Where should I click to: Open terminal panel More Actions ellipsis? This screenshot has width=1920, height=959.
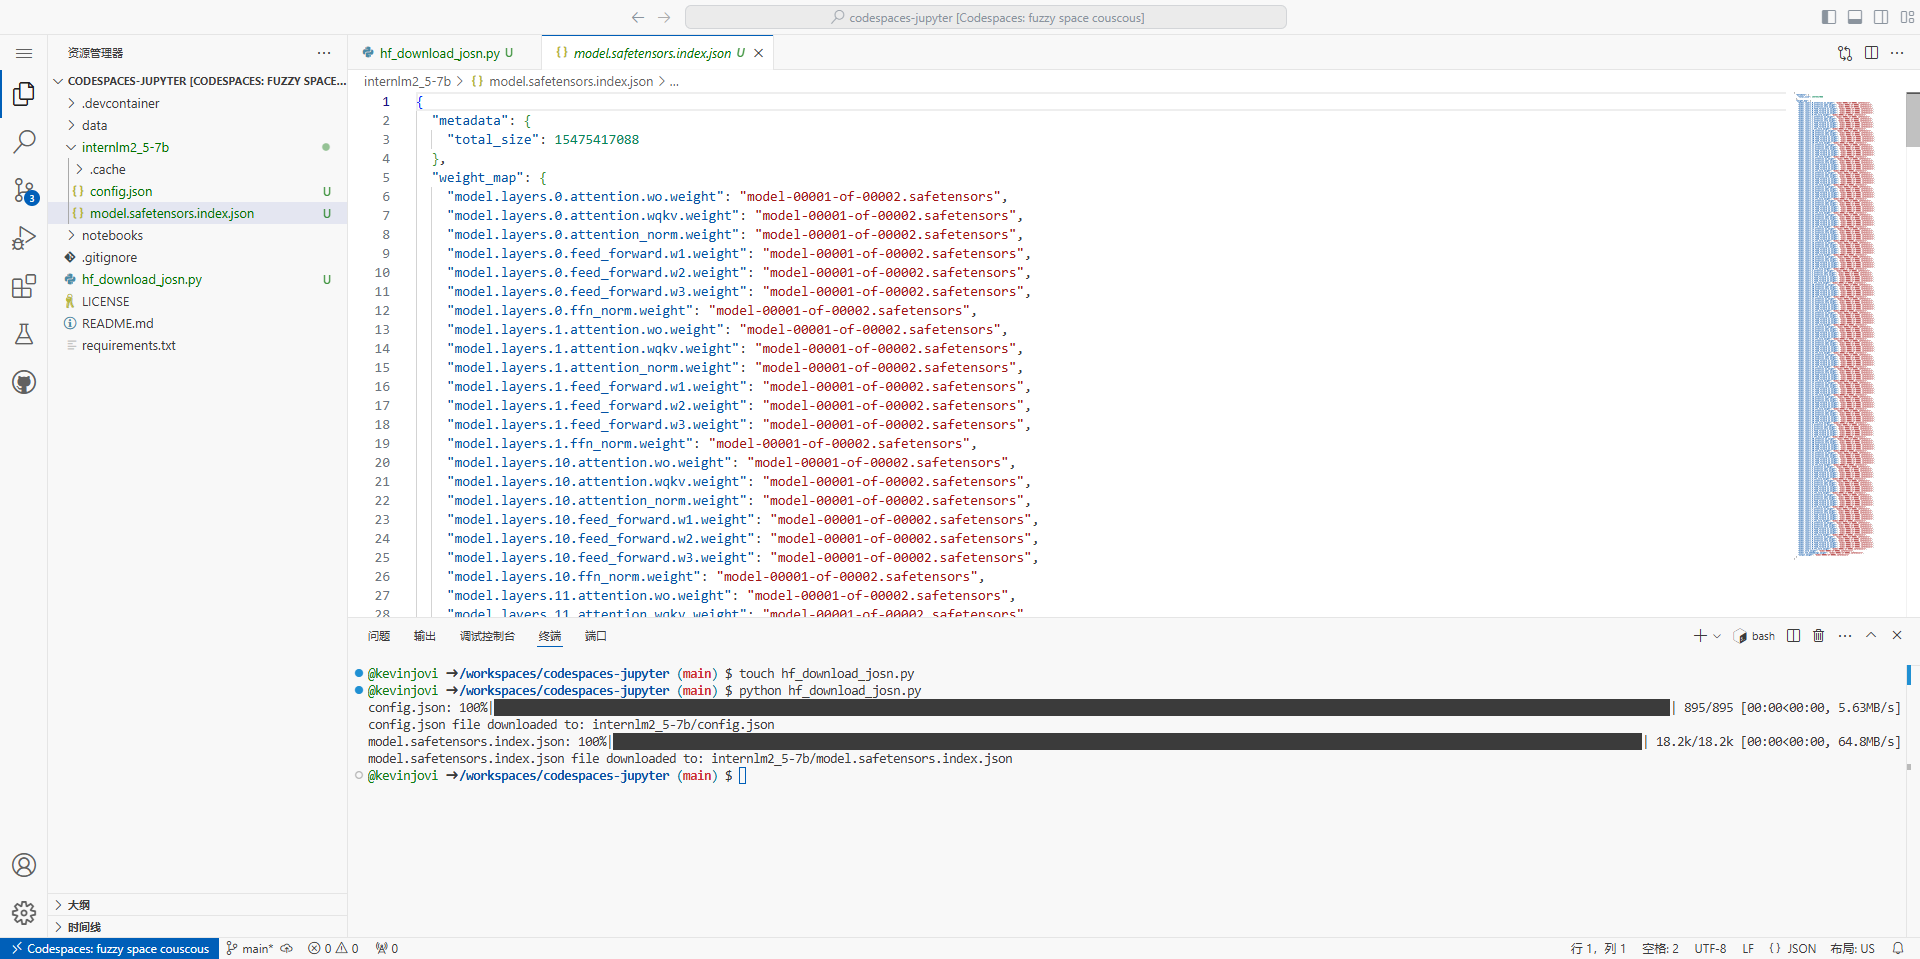[x=1845, y=636]
